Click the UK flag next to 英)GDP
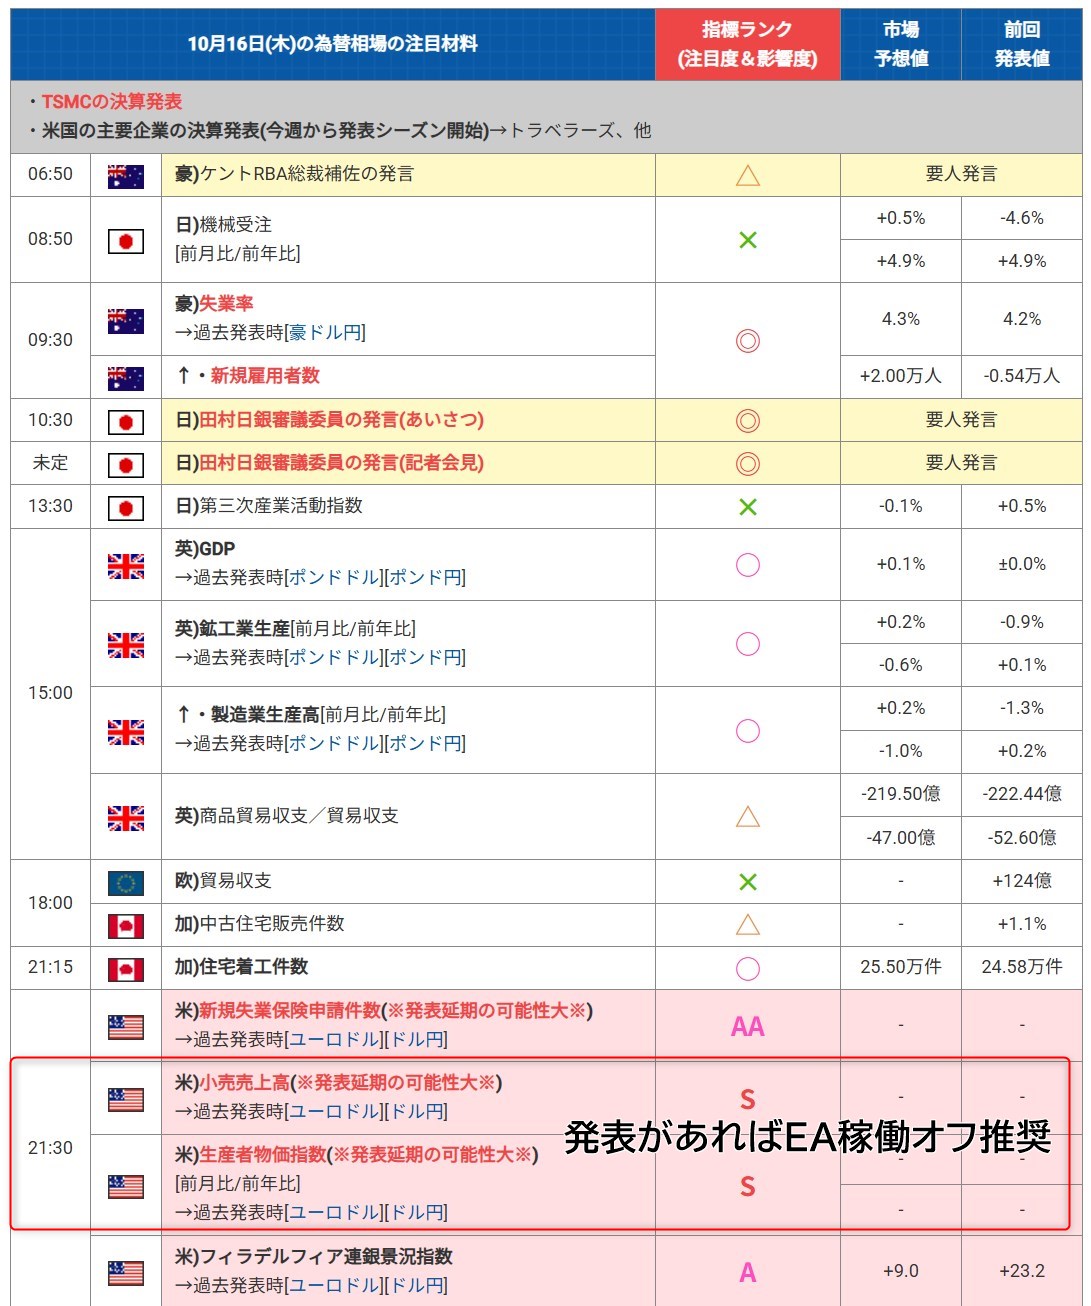The height and width of the screenshot is (1306, 1091). click(x=126, y=566)
